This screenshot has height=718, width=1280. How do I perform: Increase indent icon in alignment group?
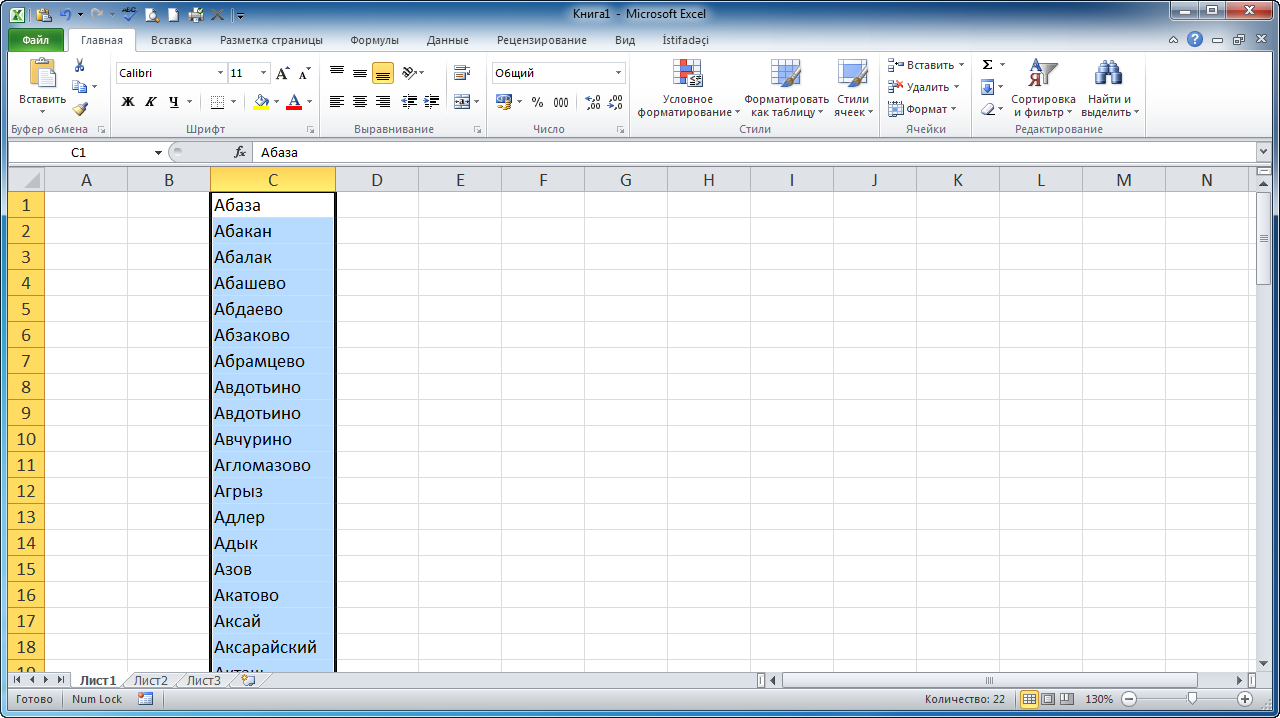coord(432,102)
